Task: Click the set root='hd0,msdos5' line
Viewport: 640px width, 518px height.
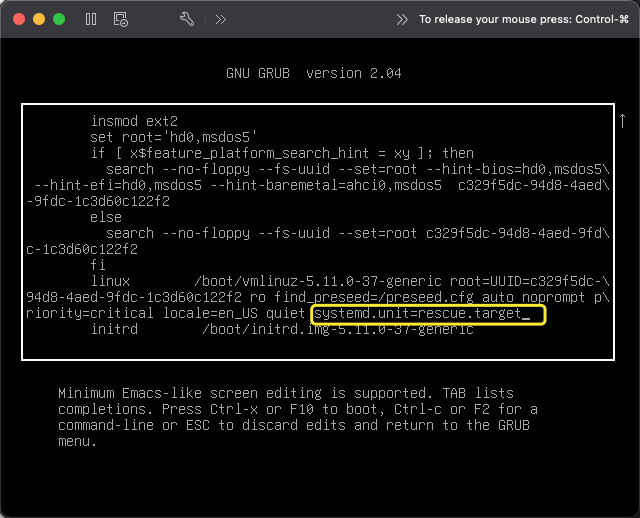Action: coord(173,137)
